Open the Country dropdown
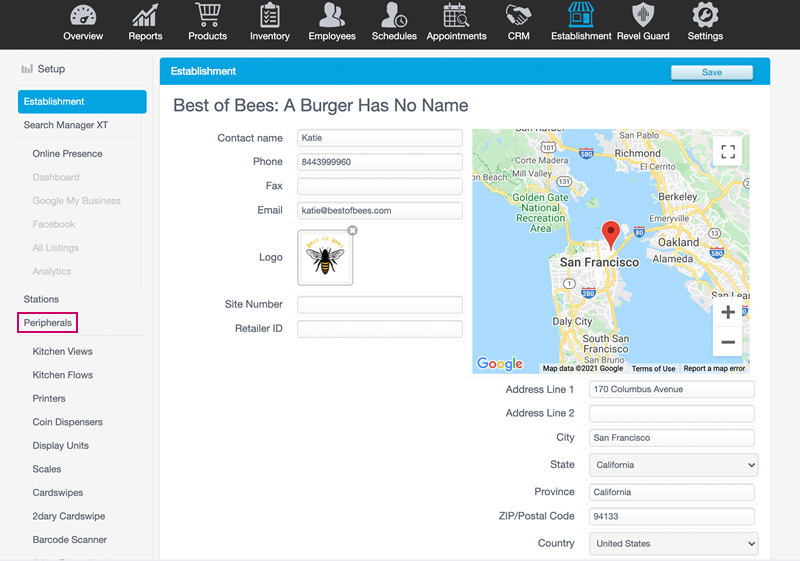 673,544
